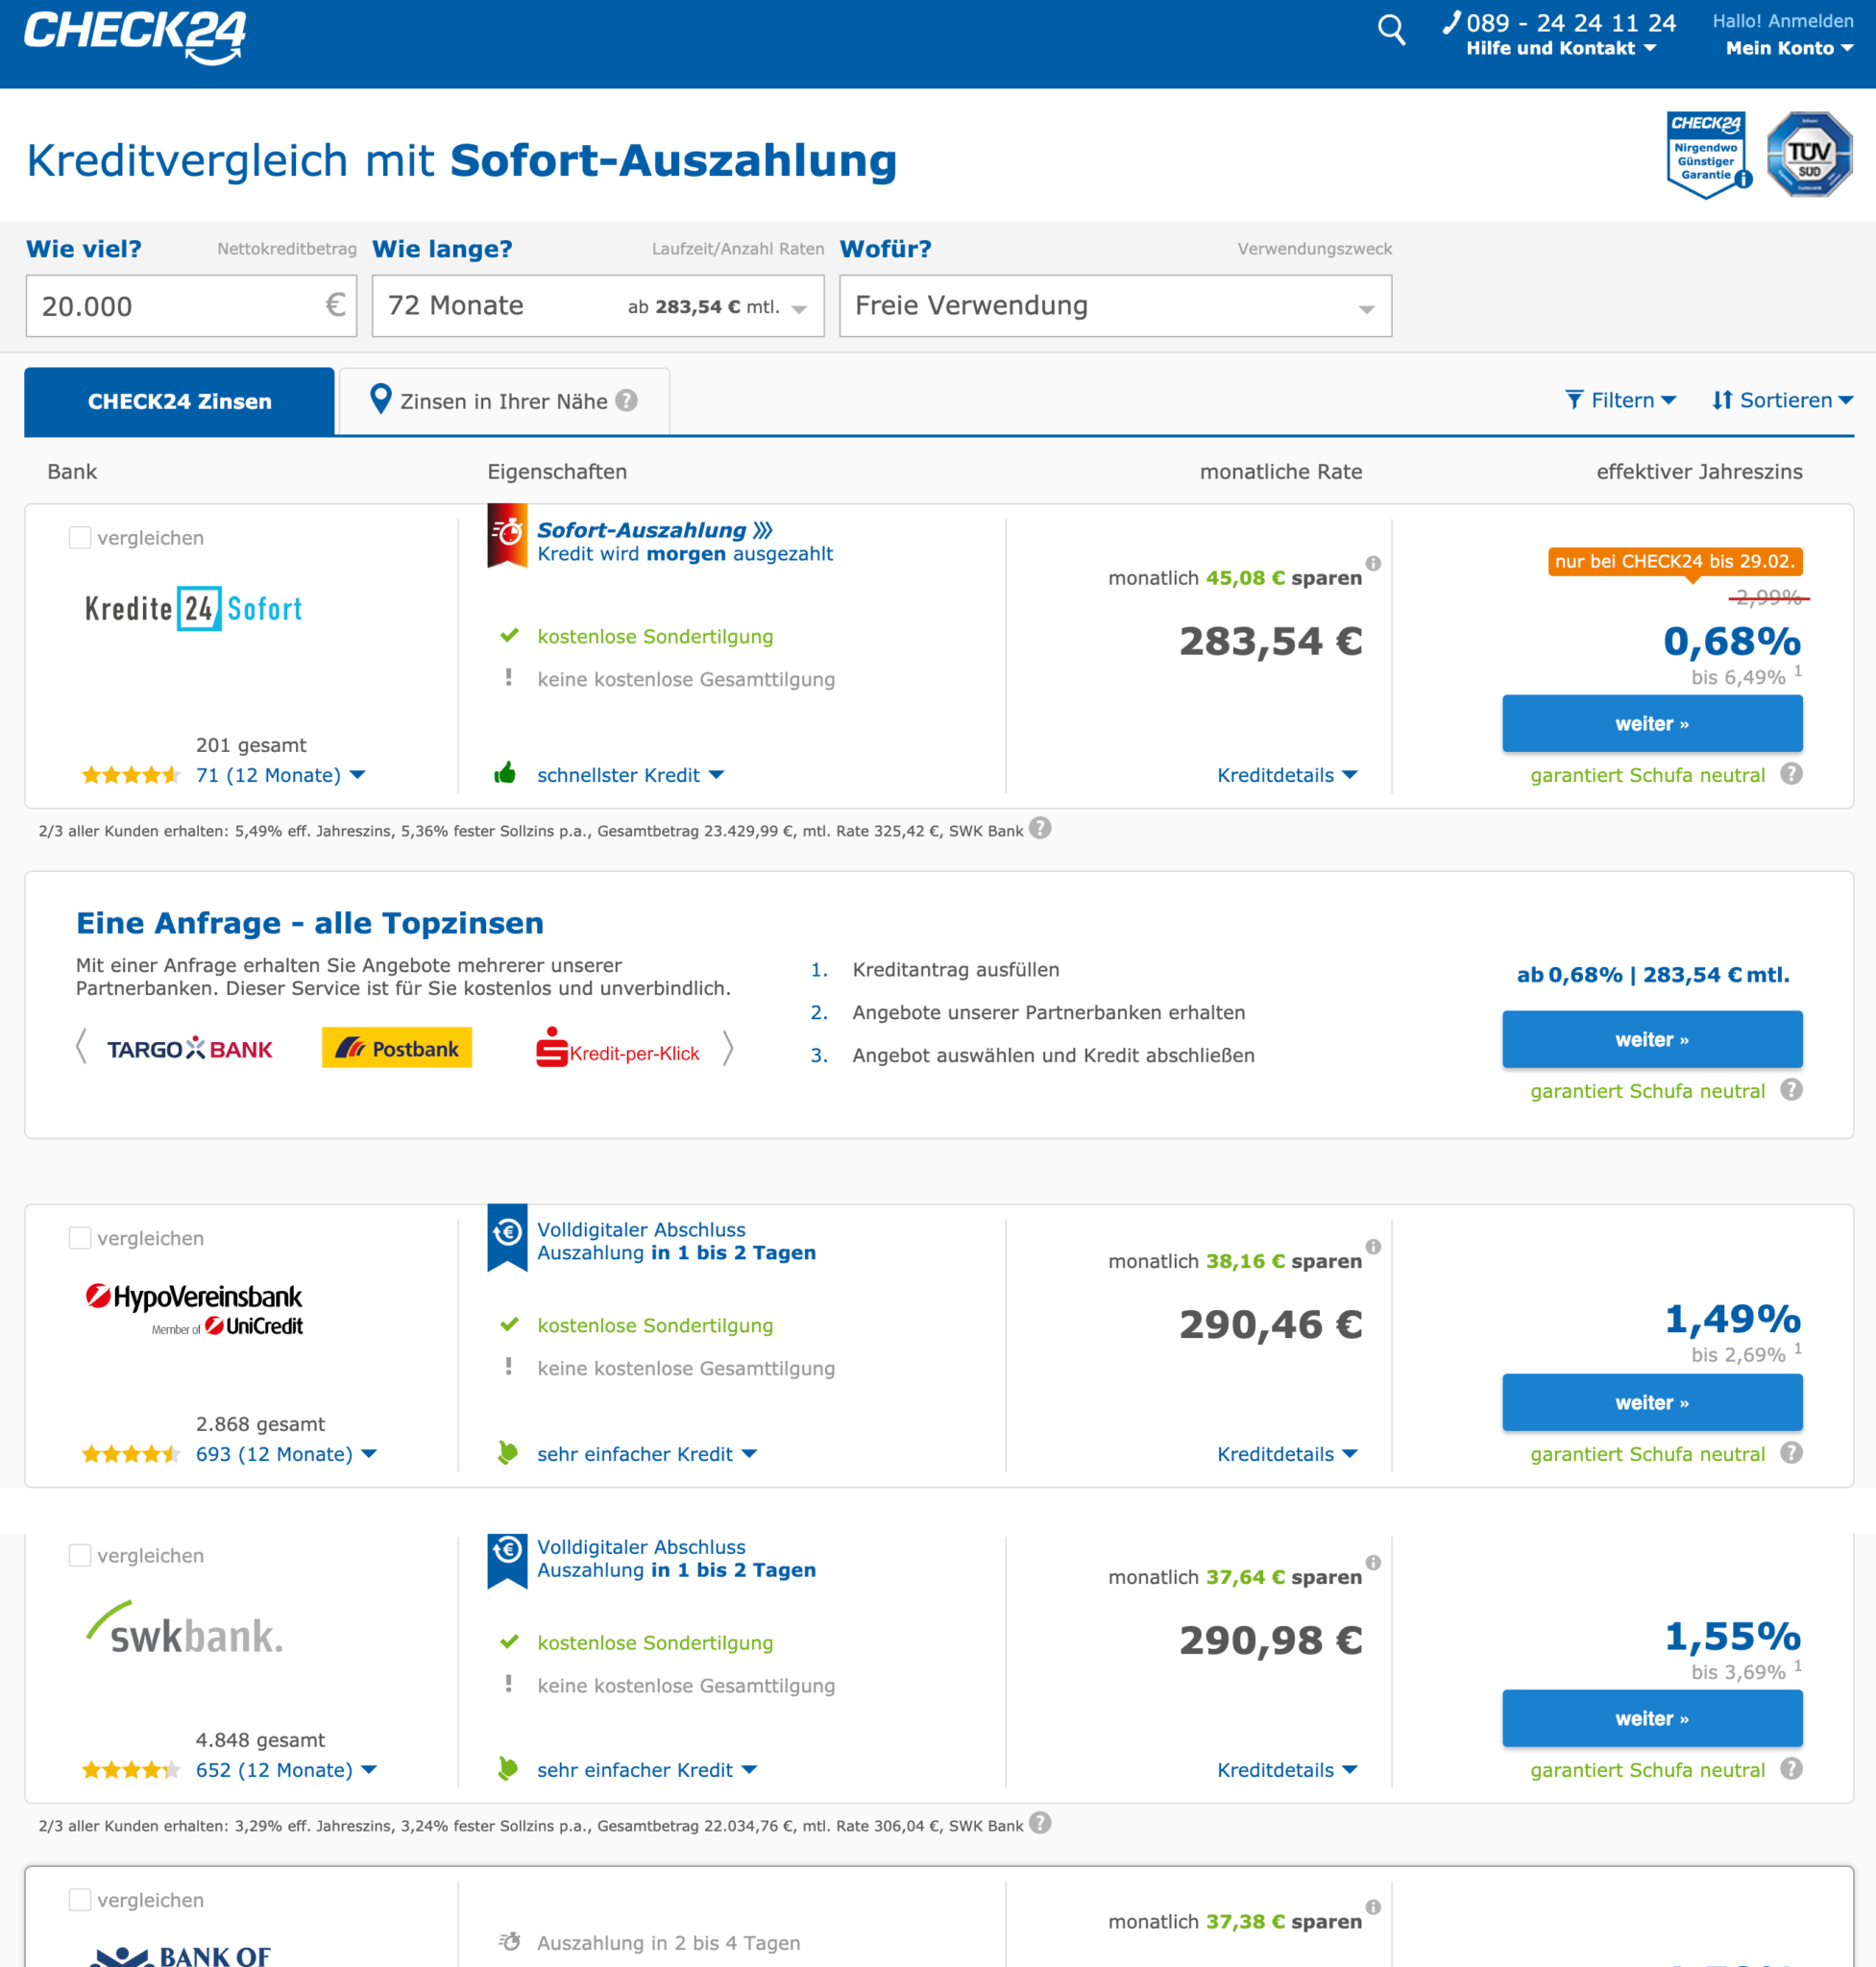Check vergleichen for Kredite24 Sofort offer
This screenshot has height=1967, width=1876.
[x=80, y=538]
